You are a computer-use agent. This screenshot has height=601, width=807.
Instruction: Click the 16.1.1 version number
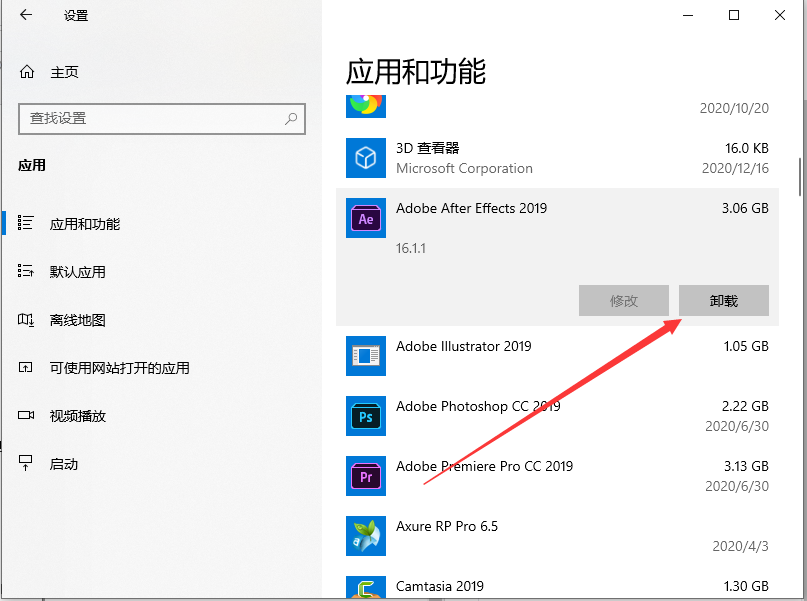coord(411,248)
